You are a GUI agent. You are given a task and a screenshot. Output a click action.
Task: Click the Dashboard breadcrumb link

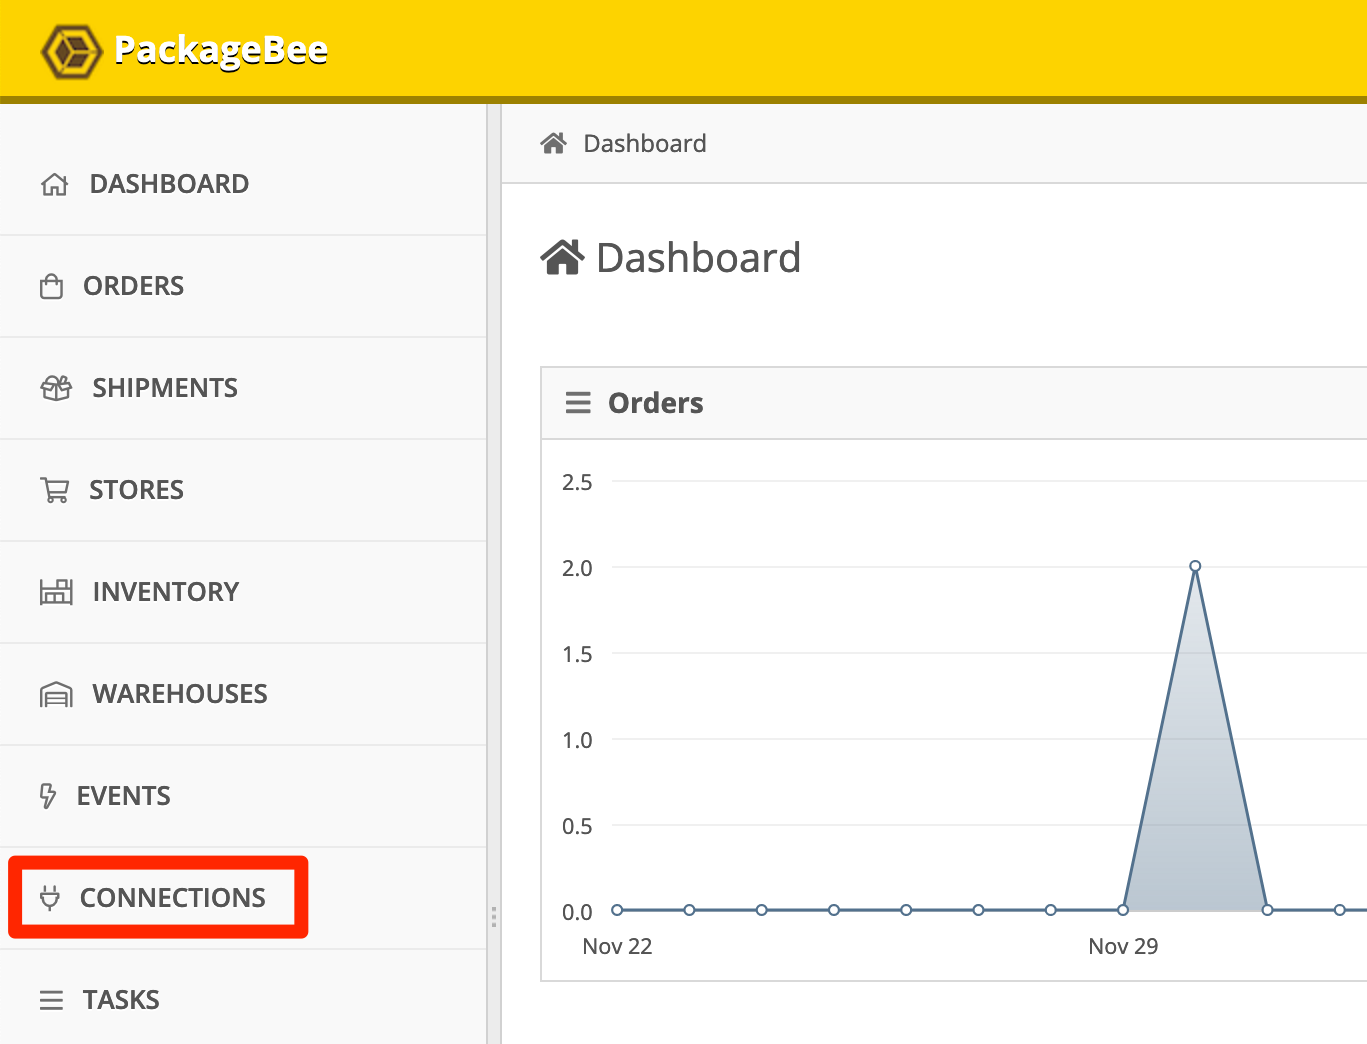click(x=645, y=143)
